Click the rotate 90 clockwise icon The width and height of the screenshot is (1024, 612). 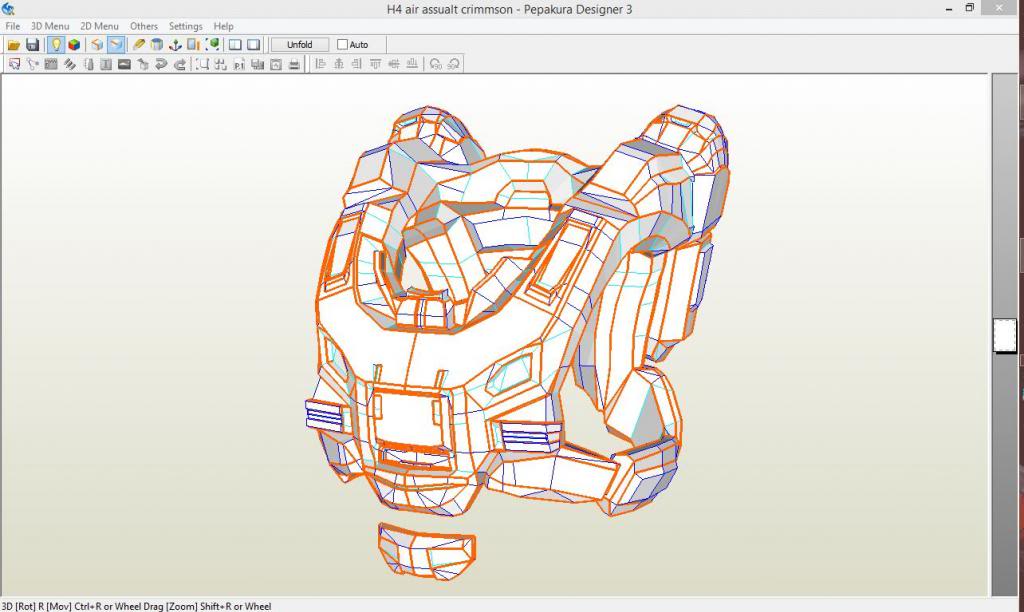tap(453, 64)
